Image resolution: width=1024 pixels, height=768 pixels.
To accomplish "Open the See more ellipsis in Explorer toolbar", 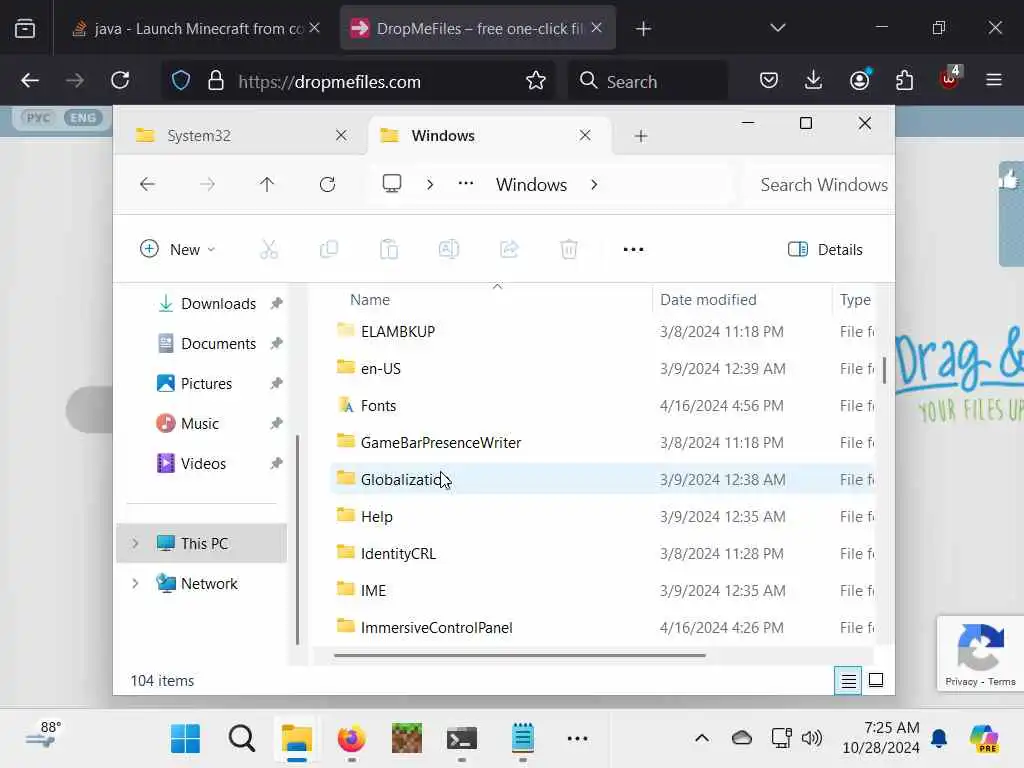I will pos(633,249).
